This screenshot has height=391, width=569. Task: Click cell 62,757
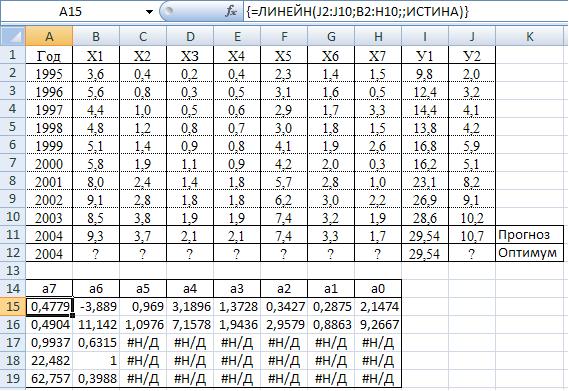point(49,379)
